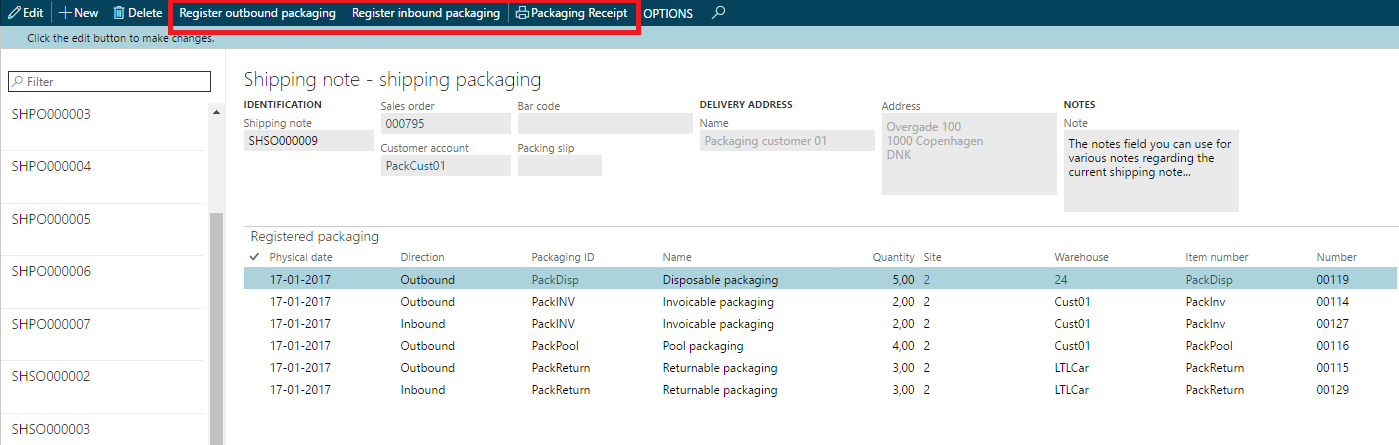Click warehouse 24 link in first row

point(1061,280)
